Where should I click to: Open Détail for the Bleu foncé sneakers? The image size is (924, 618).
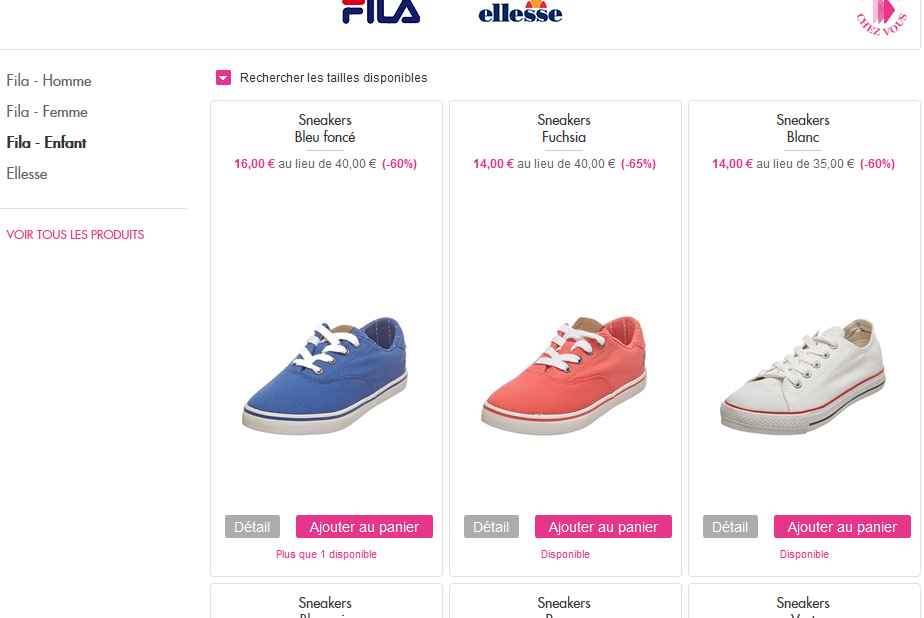(252, 527)
